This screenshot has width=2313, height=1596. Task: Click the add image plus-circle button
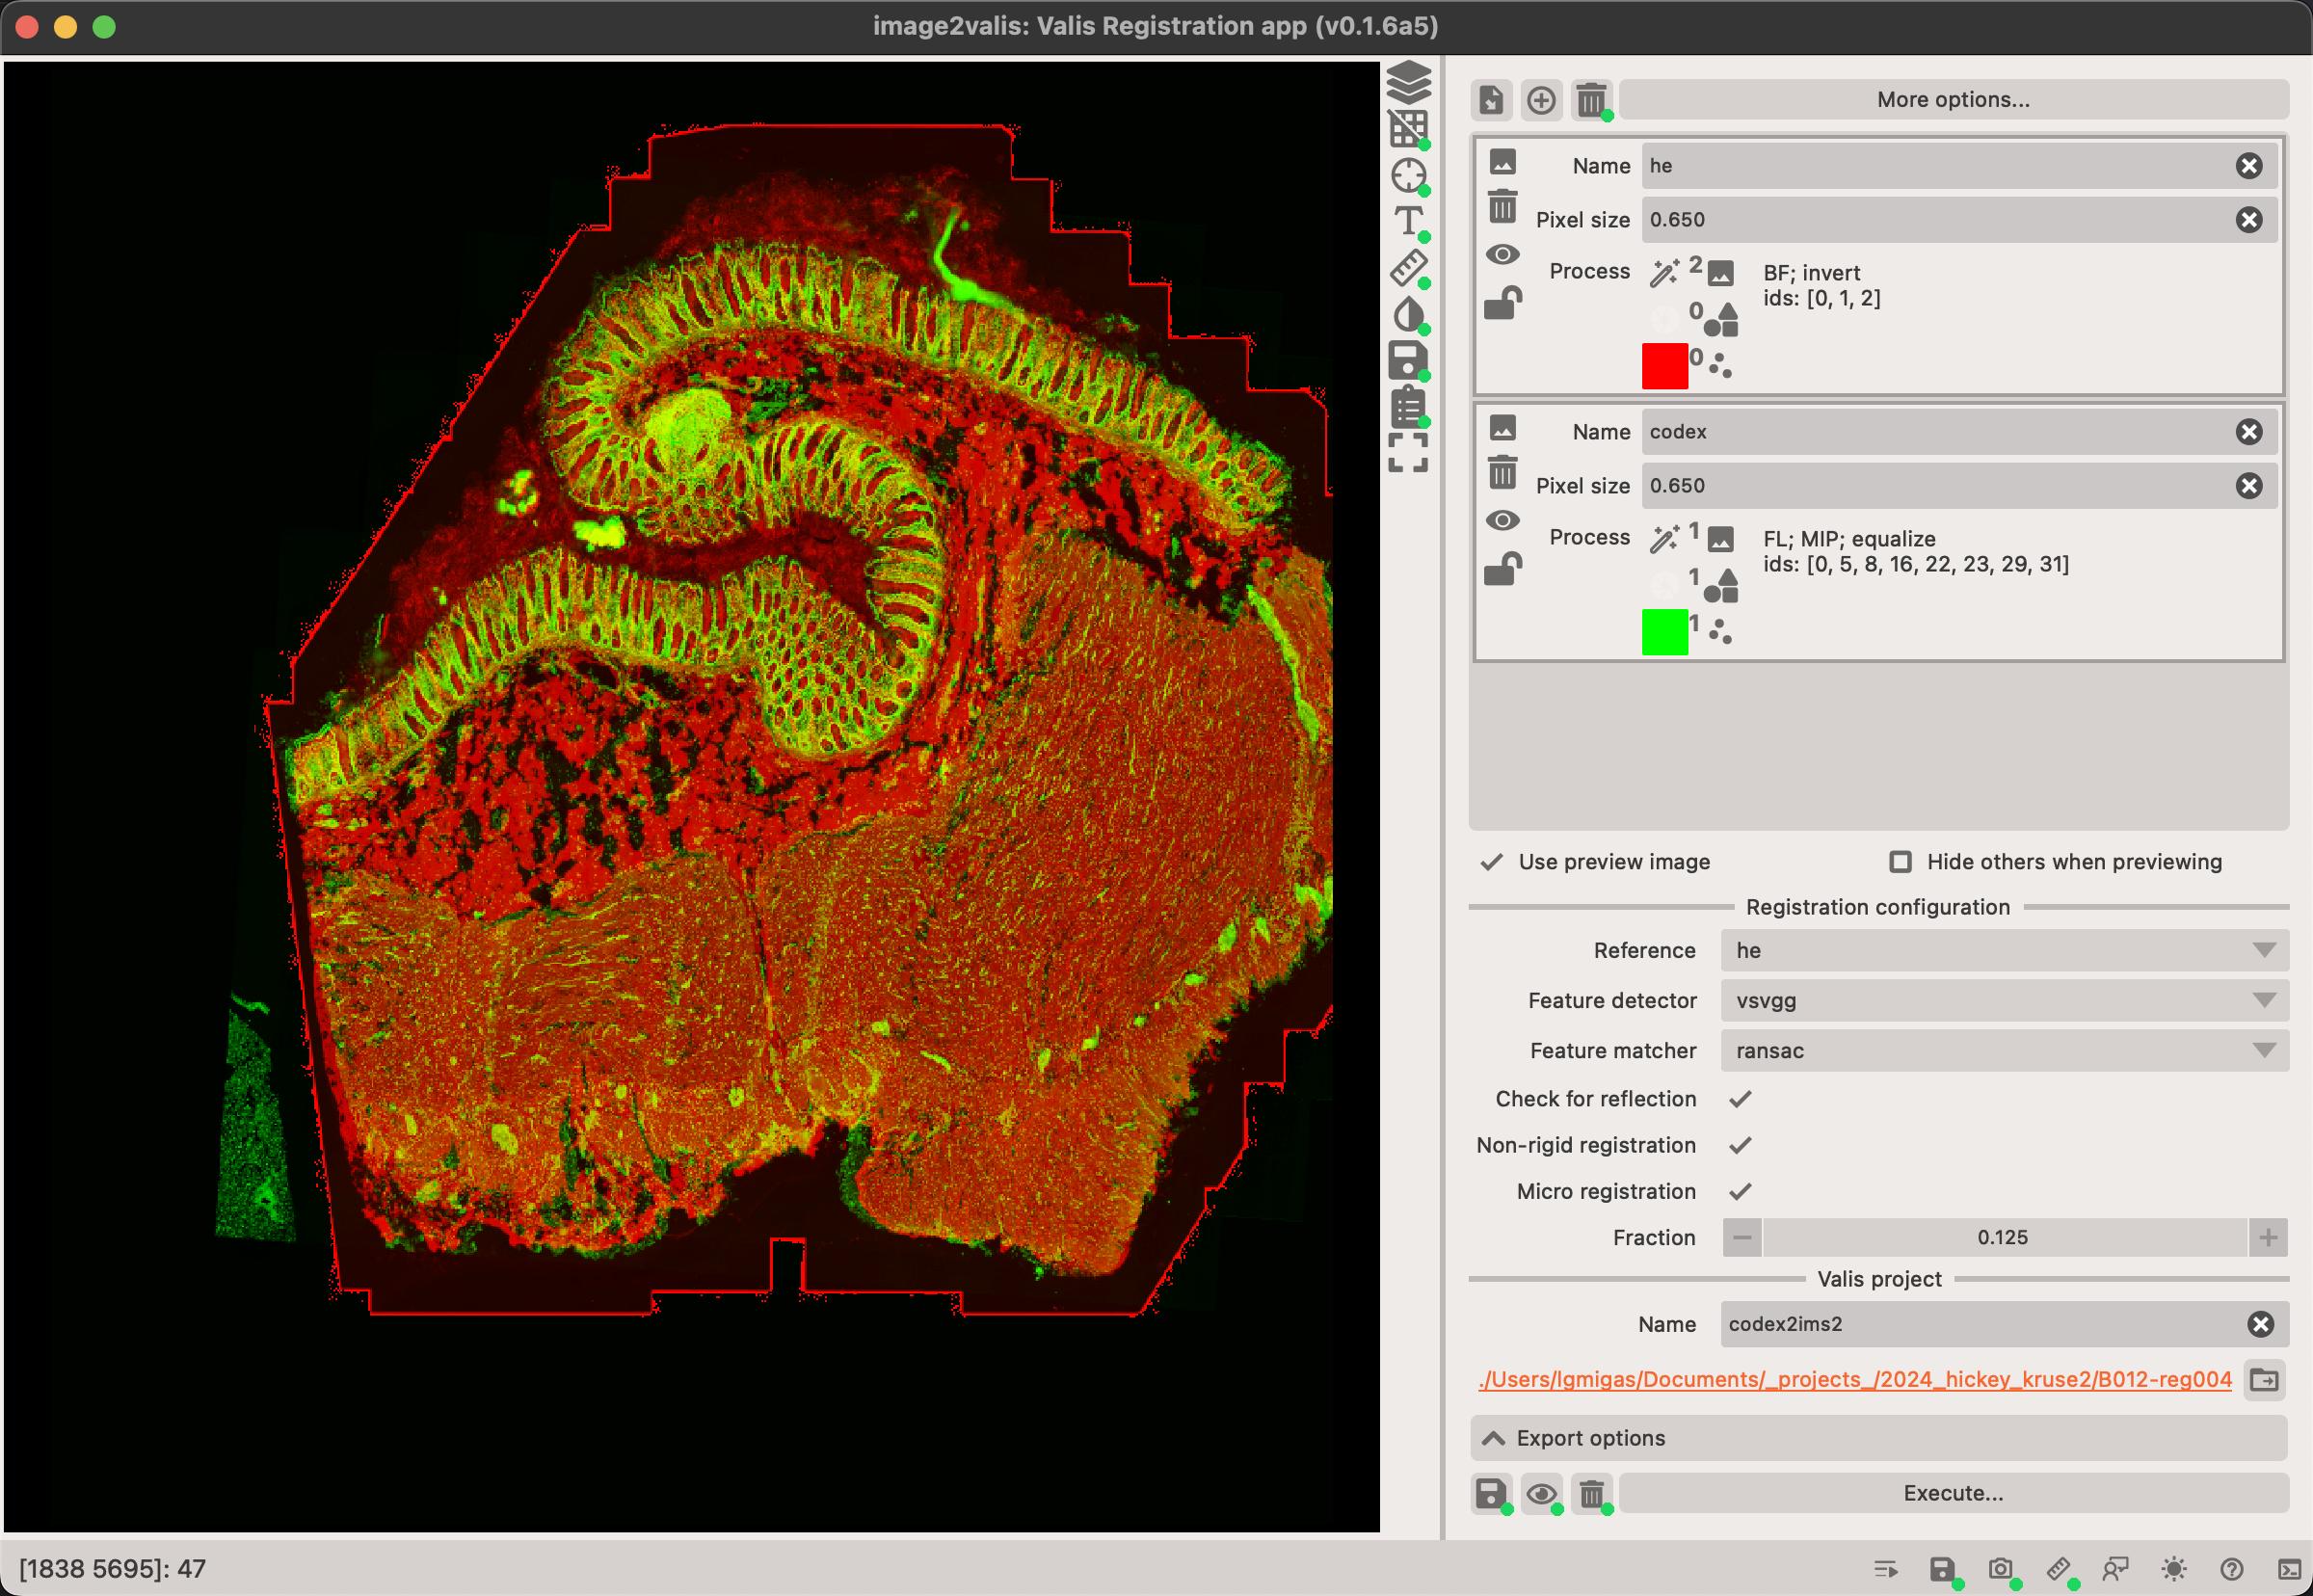[x=1541, y=100]
